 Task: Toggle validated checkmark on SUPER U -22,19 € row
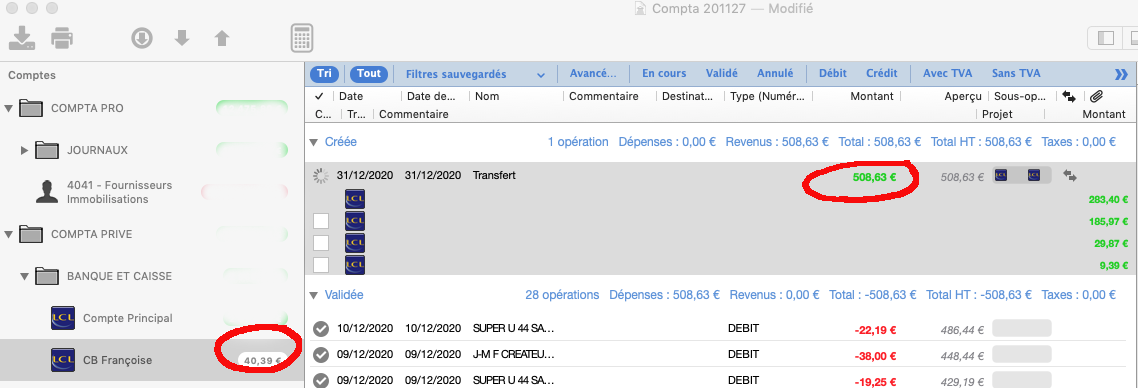pos(321,329)
